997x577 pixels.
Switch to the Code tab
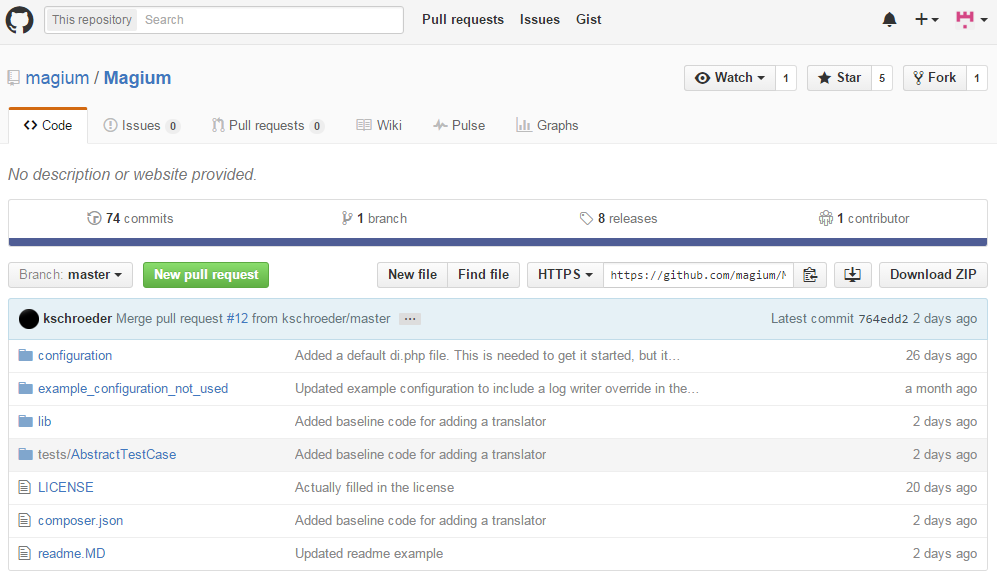point(48,125)
